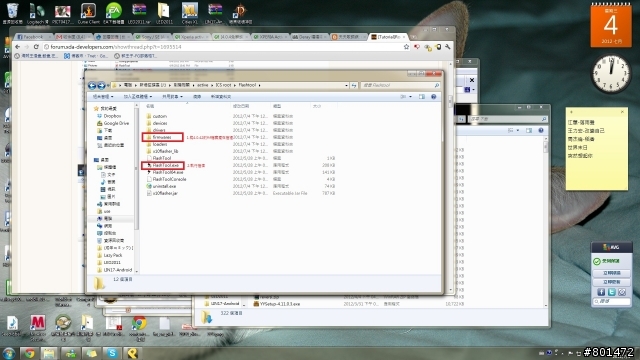Open Chrome from the taskbar
Viewport: 640px width, 360px height.
pos(29,353)
